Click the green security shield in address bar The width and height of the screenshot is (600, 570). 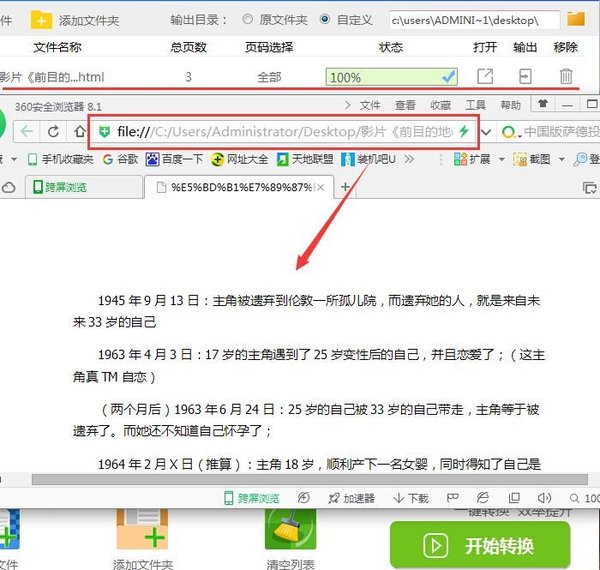tap(104, 132)
